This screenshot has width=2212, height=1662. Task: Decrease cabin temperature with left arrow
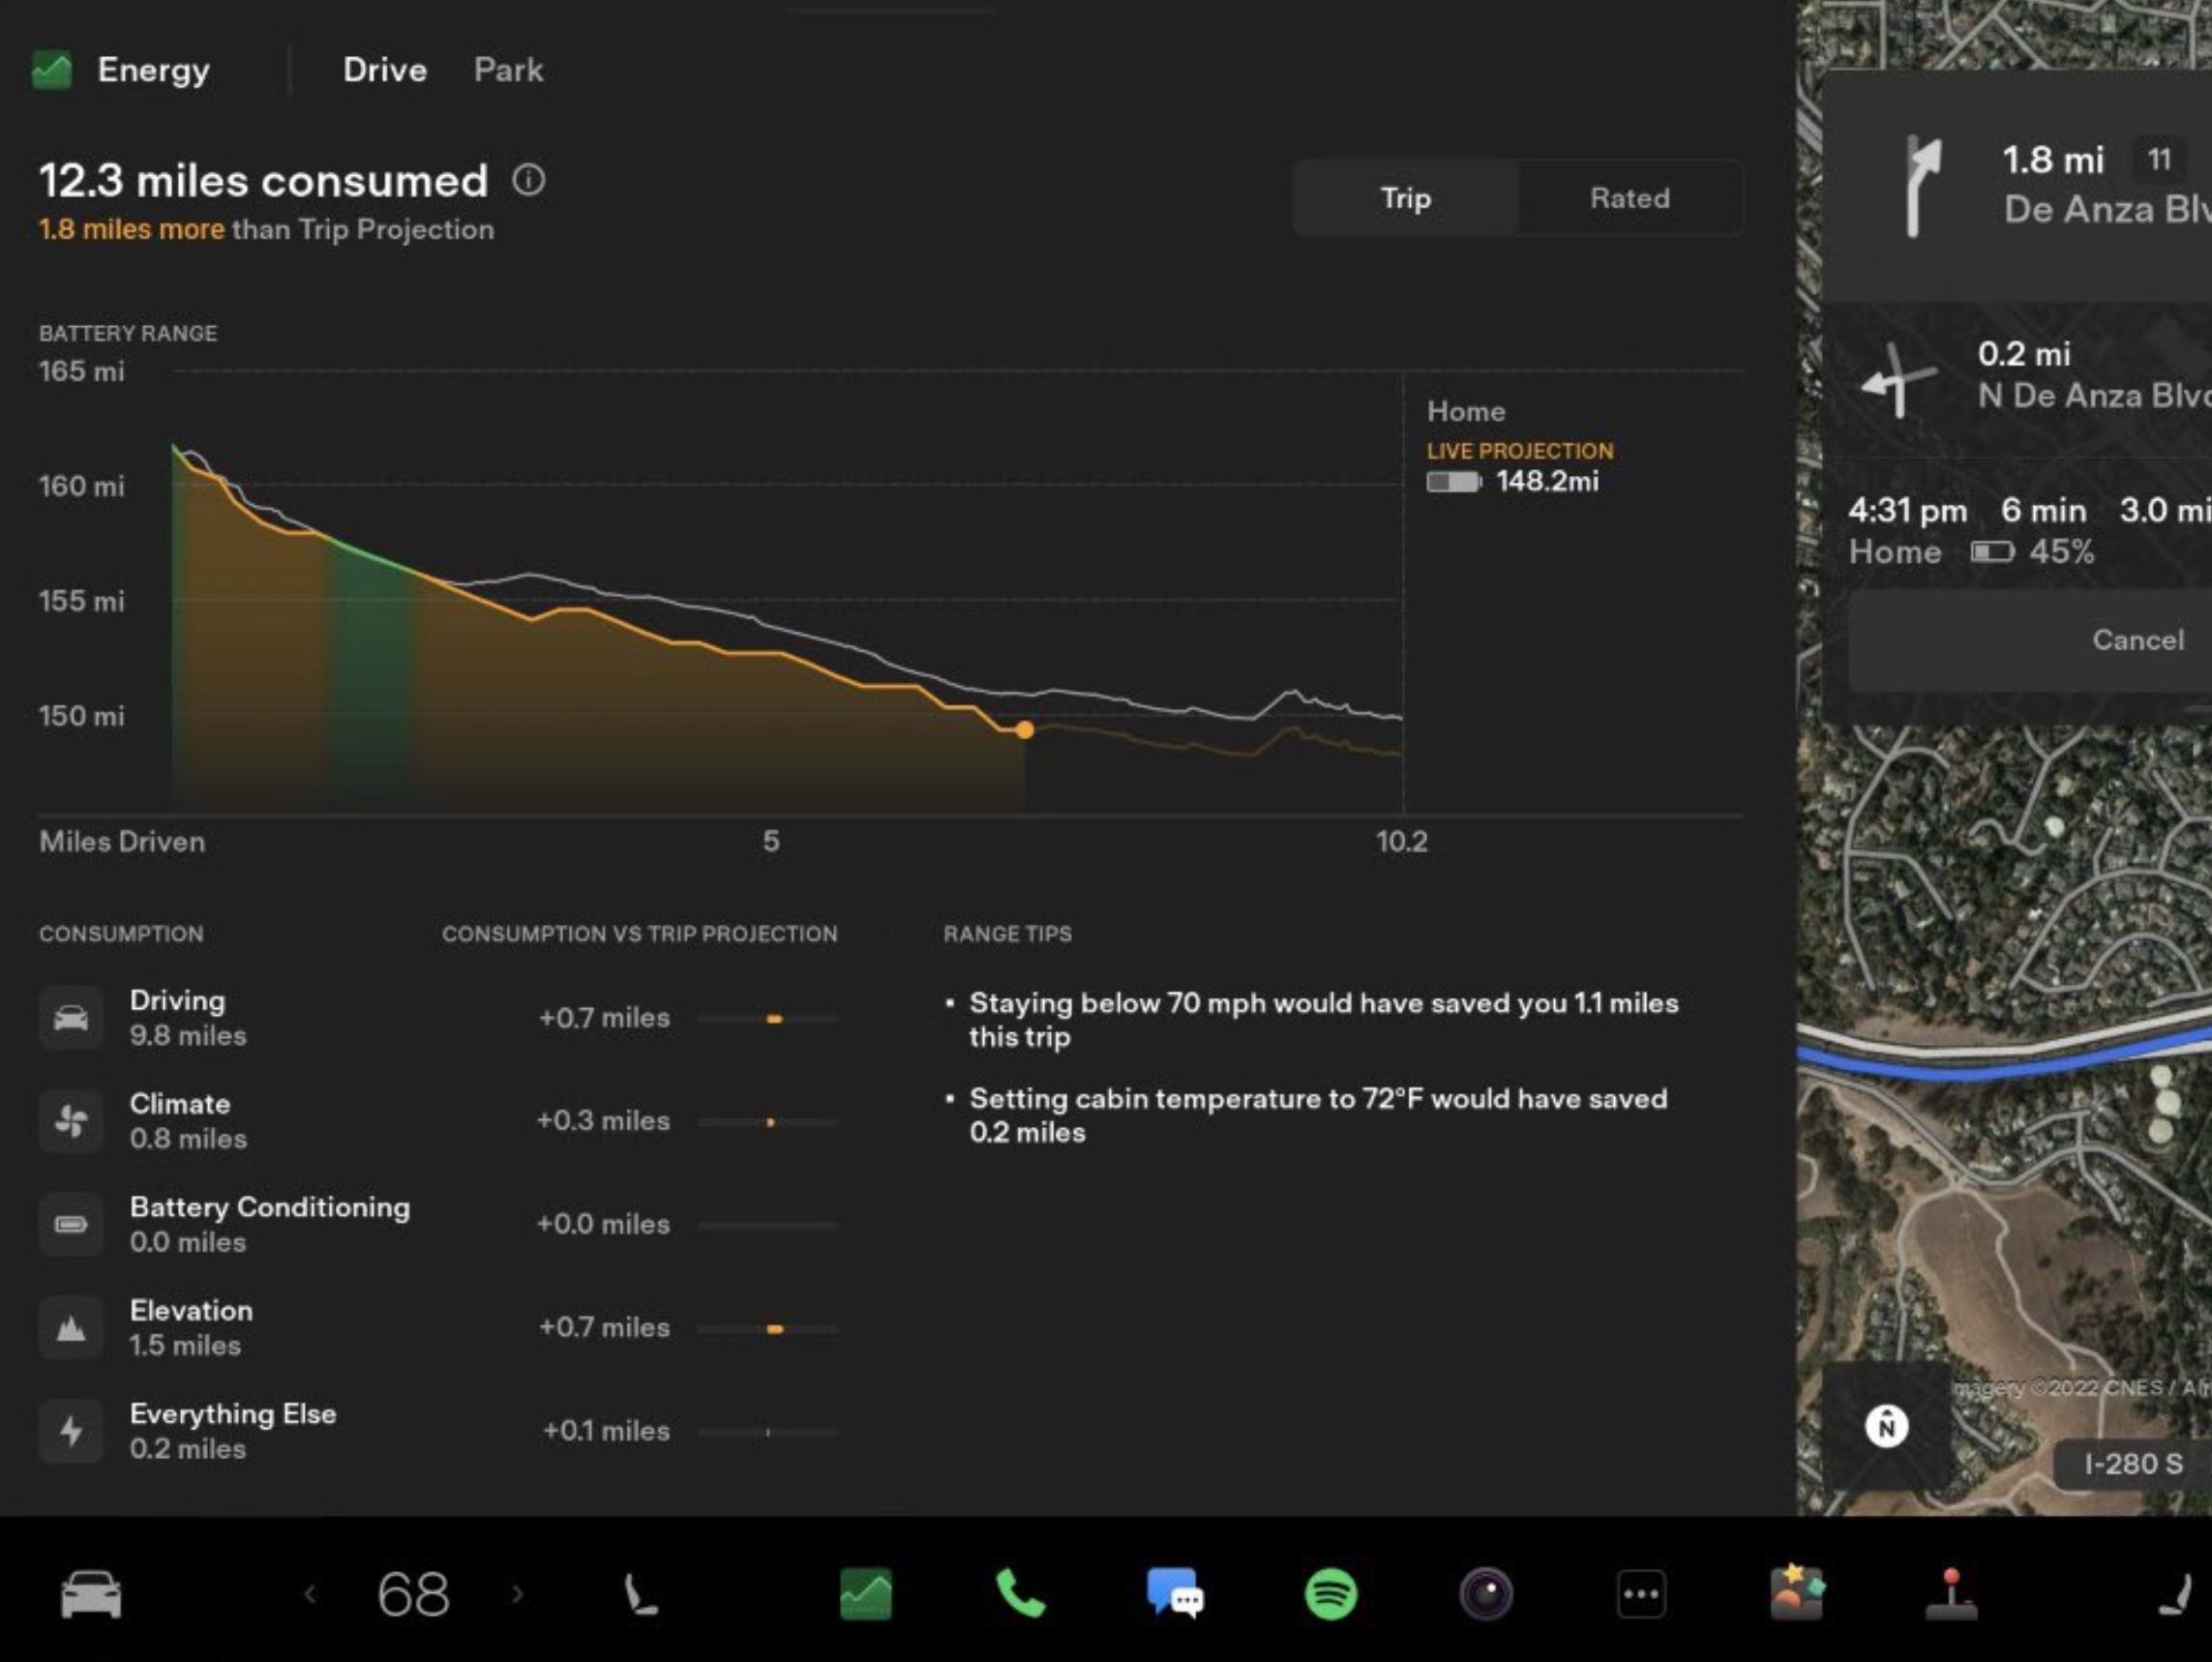point(310,1593)
